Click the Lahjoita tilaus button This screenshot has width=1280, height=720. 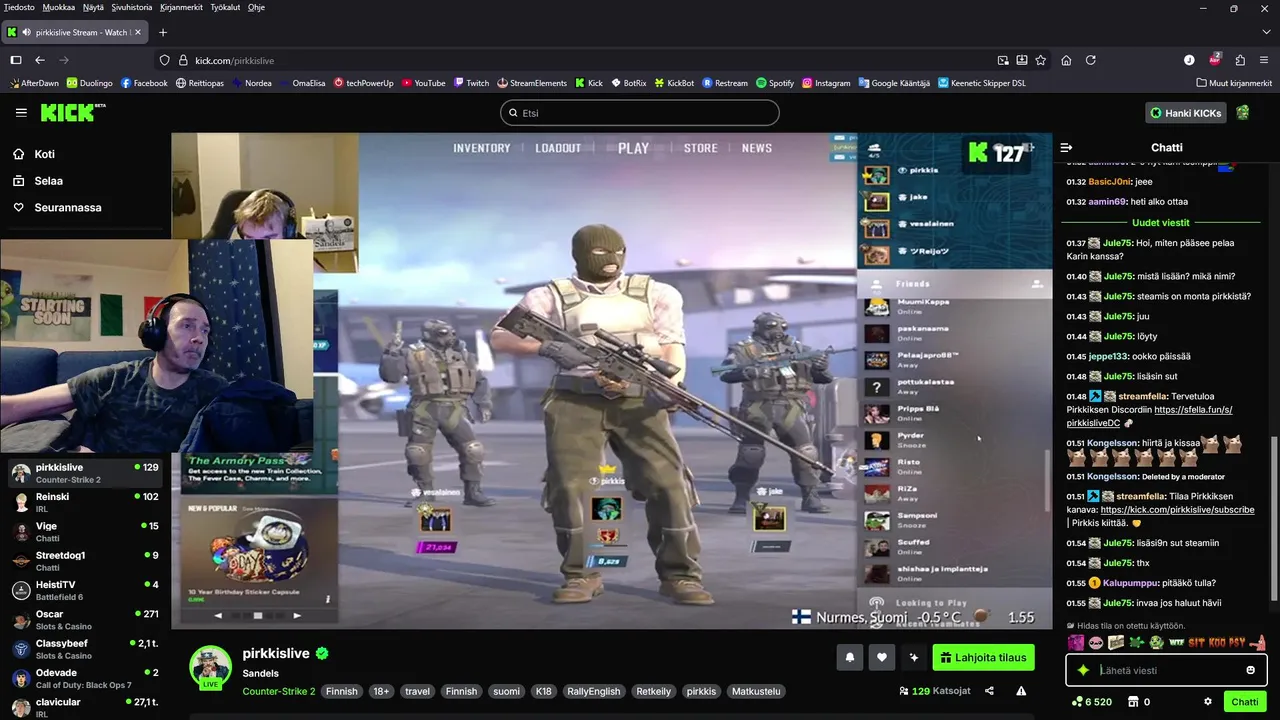tap(983, 658)
